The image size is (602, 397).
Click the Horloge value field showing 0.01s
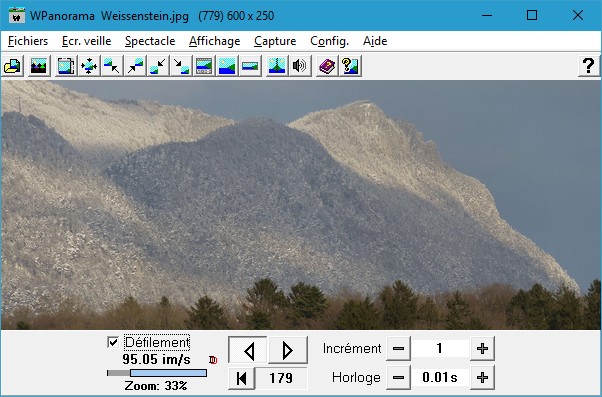point(440,377)
